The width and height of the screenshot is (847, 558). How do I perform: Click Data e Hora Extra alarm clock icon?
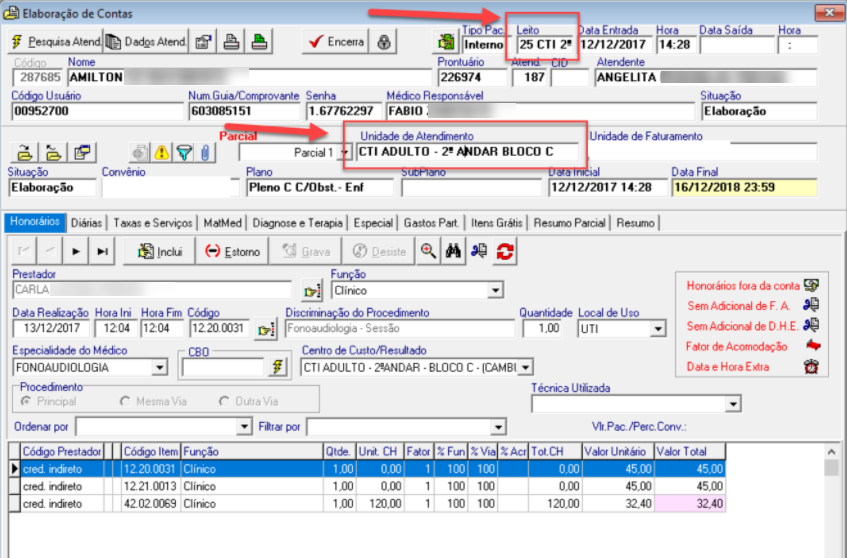pyautogui.click(x=811, y=366)
